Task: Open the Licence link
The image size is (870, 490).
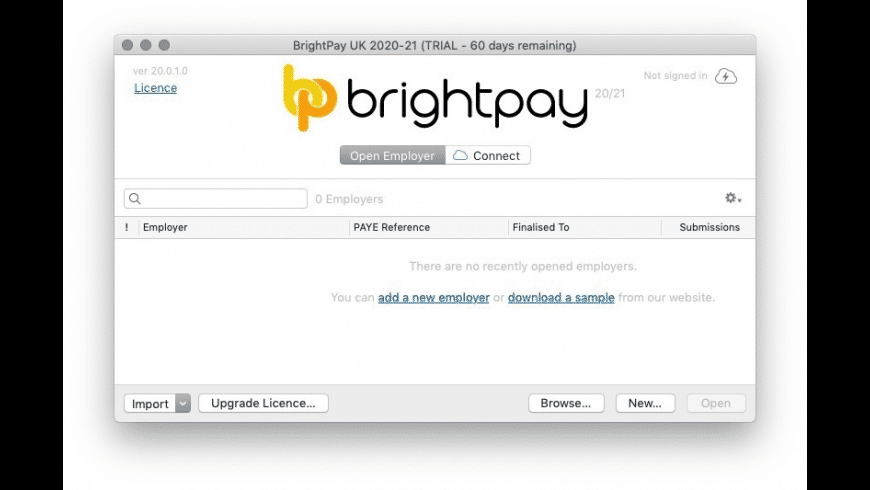Action: pyautogui.click(x=155, y=88)
